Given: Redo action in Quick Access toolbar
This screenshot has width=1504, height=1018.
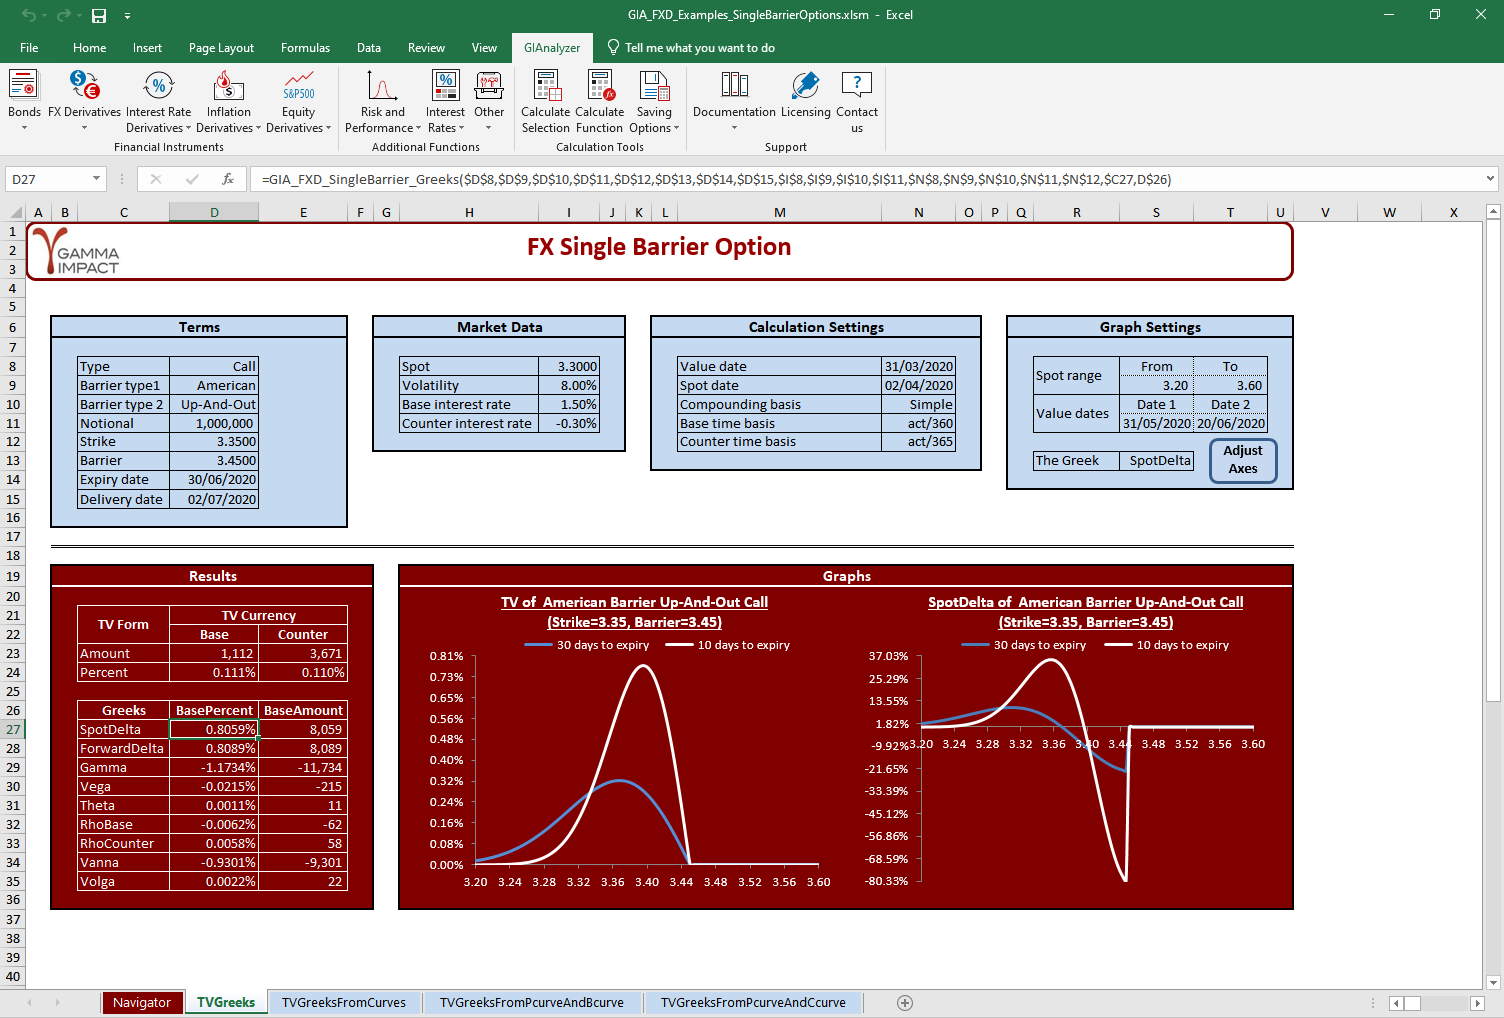Looking at the screenshot, I should [x=64, y=15].
